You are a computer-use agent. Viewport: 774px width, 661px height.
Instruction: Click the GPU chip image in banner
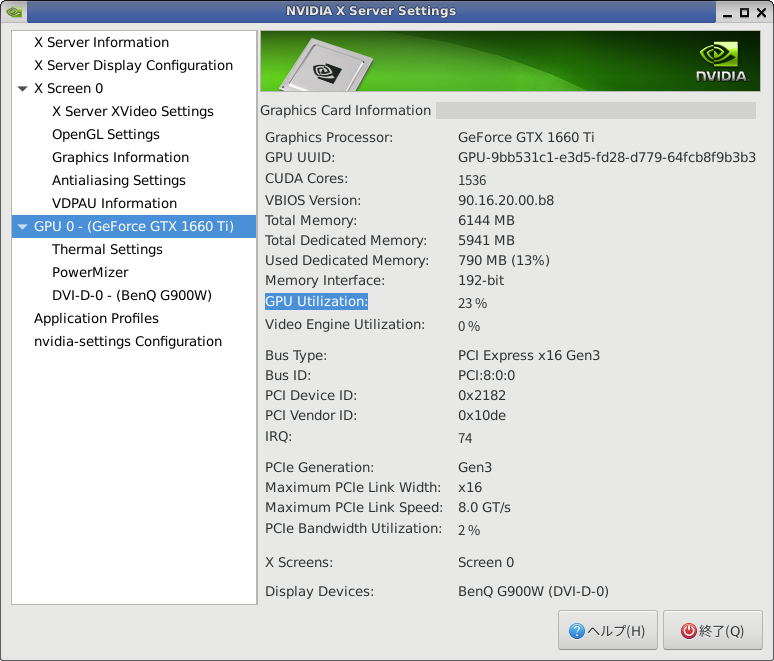click(327, 67)
